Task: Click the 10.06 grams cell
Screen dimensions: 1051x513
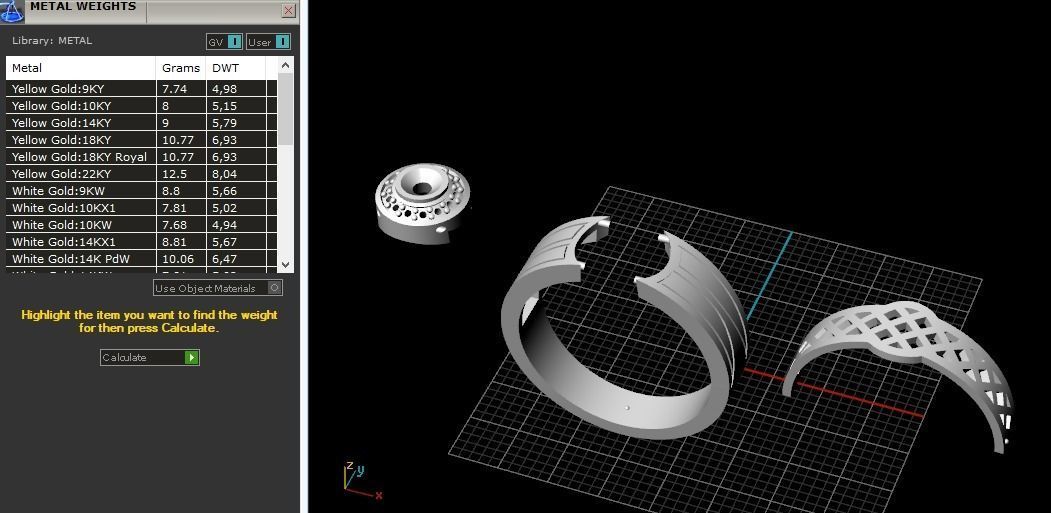Action: pos(182,259)
